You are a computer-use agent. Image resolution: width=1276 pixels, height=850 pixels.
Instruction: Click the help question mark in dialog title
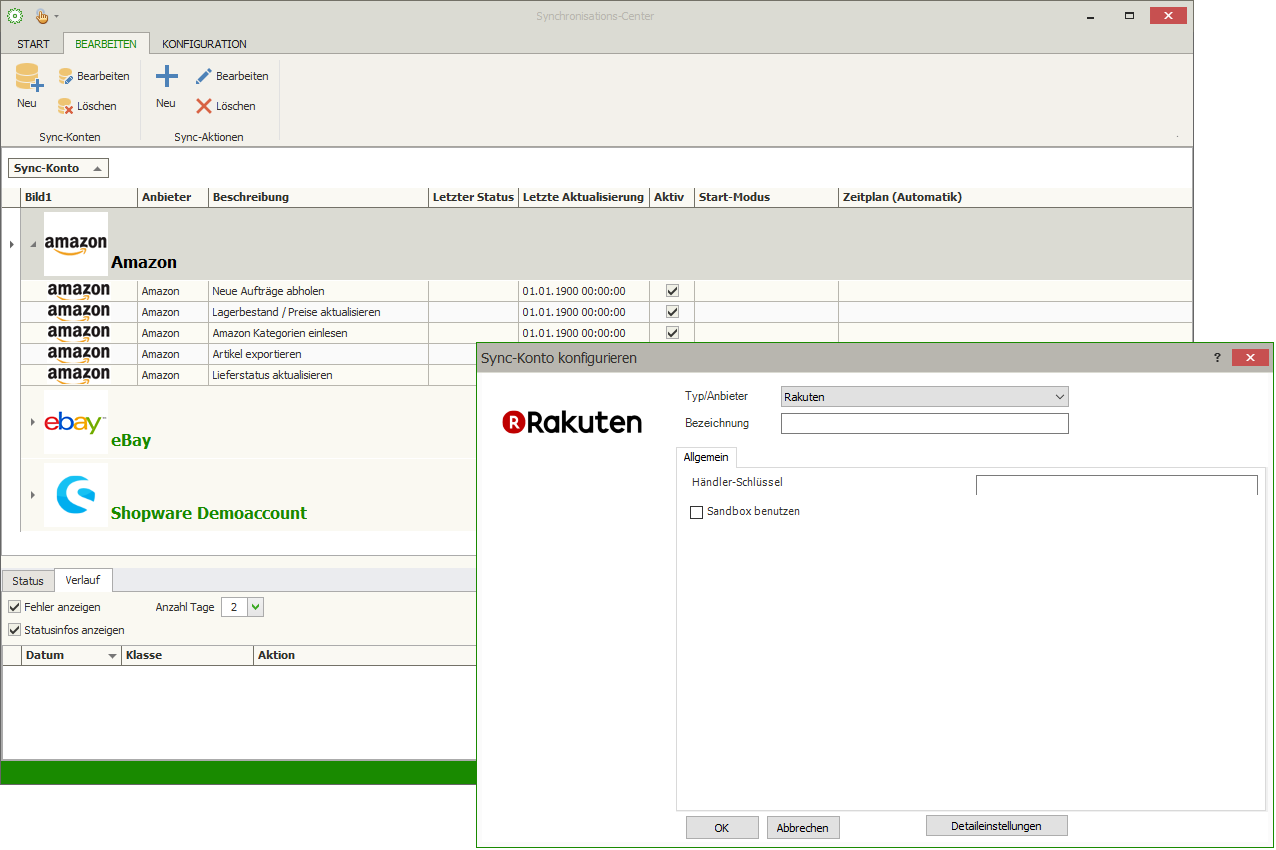1217,358
